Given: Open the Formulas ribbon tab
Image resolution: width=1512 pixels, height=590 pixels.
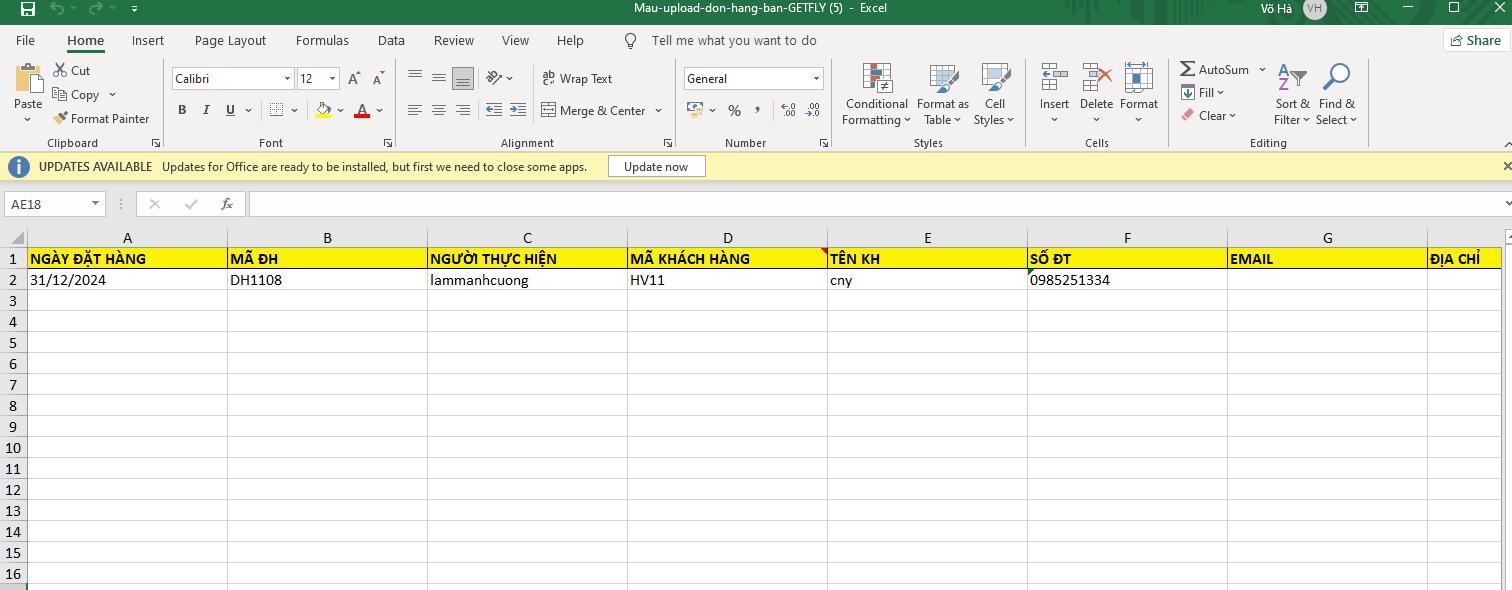Looking at the screenshot, I should coord(322,41).
